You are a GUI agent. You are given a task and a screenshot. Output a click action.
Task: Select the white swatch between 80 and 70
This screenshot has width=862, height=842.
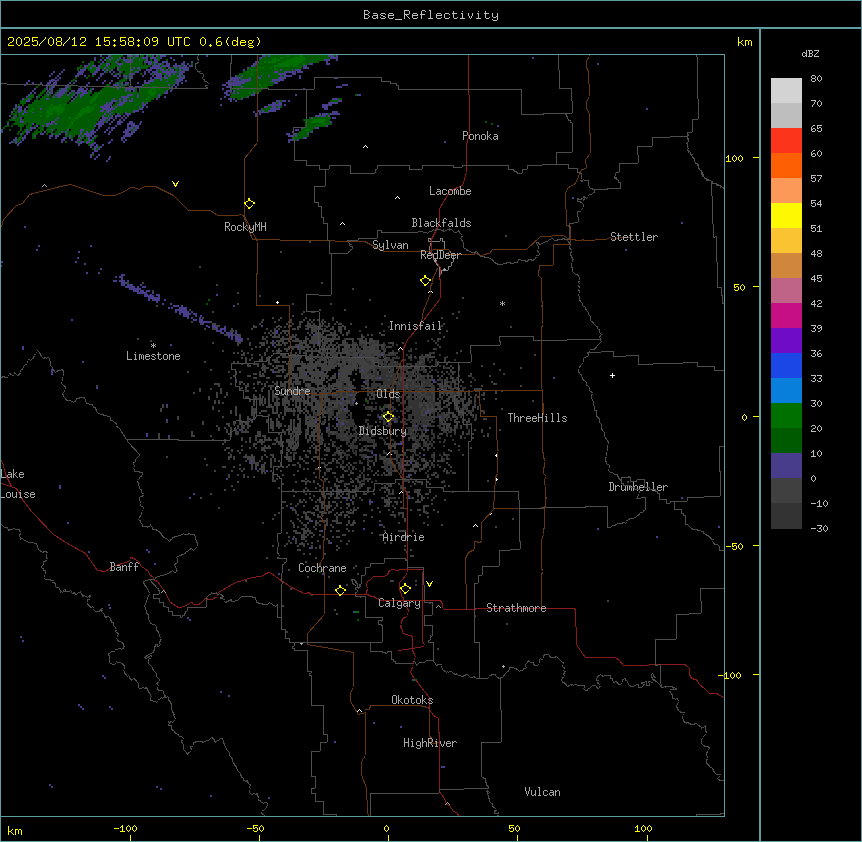[786, 91]
